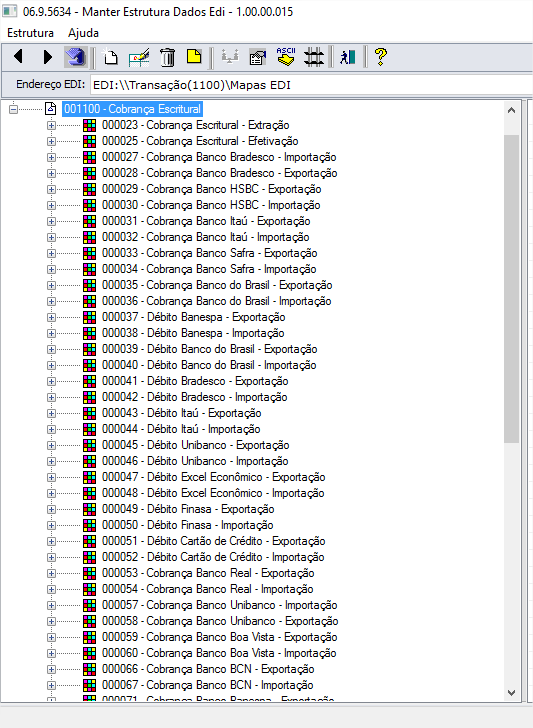Click colored grid icon of map 000051

(89, 541)
